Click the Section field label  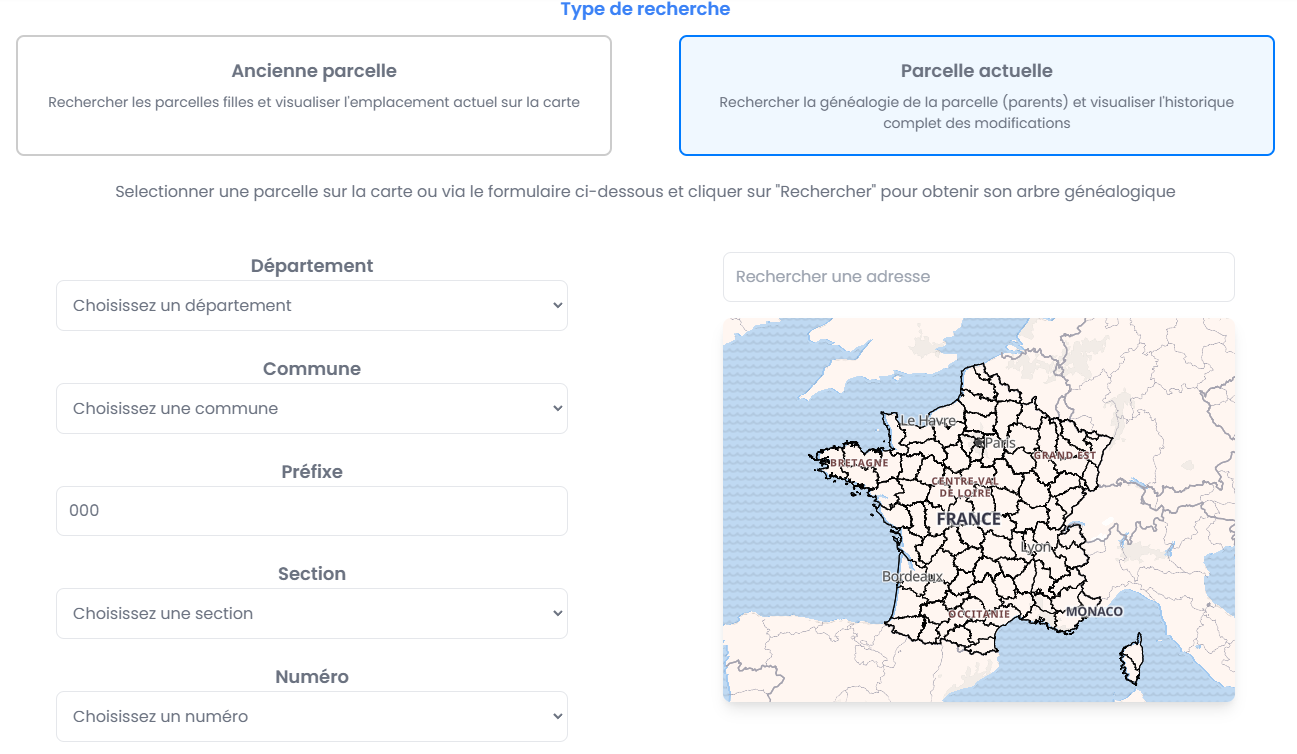(x=312, y=574)
